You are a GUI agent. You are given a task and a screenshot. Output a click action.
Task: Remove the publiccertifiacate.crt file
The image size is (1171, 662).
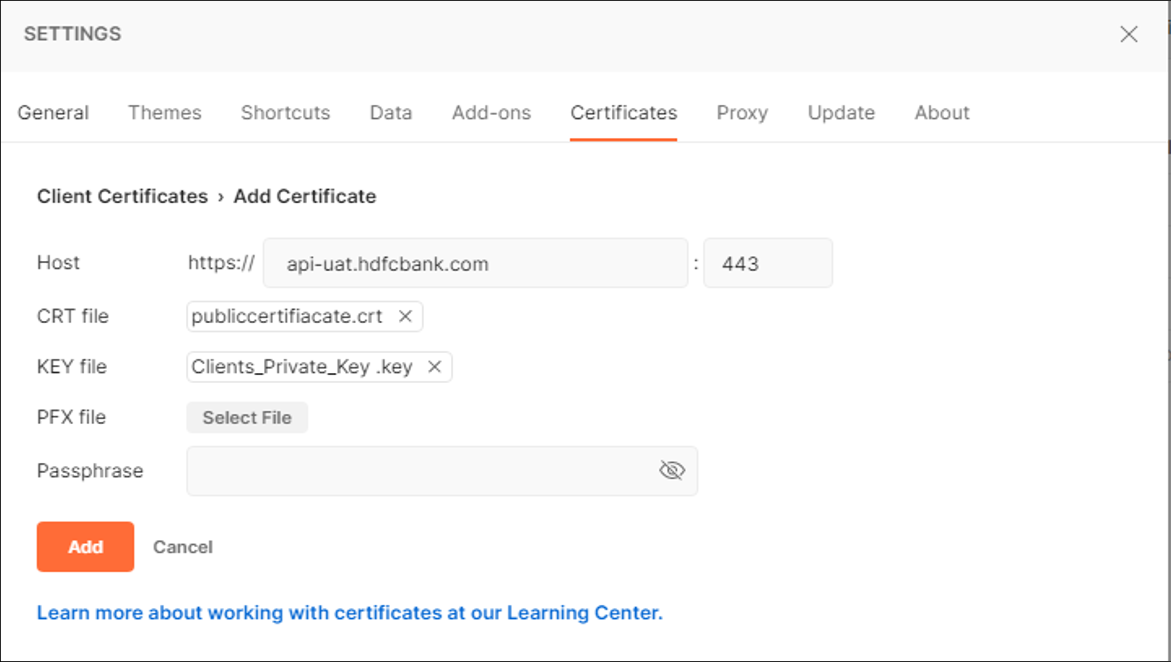point(405,316)
